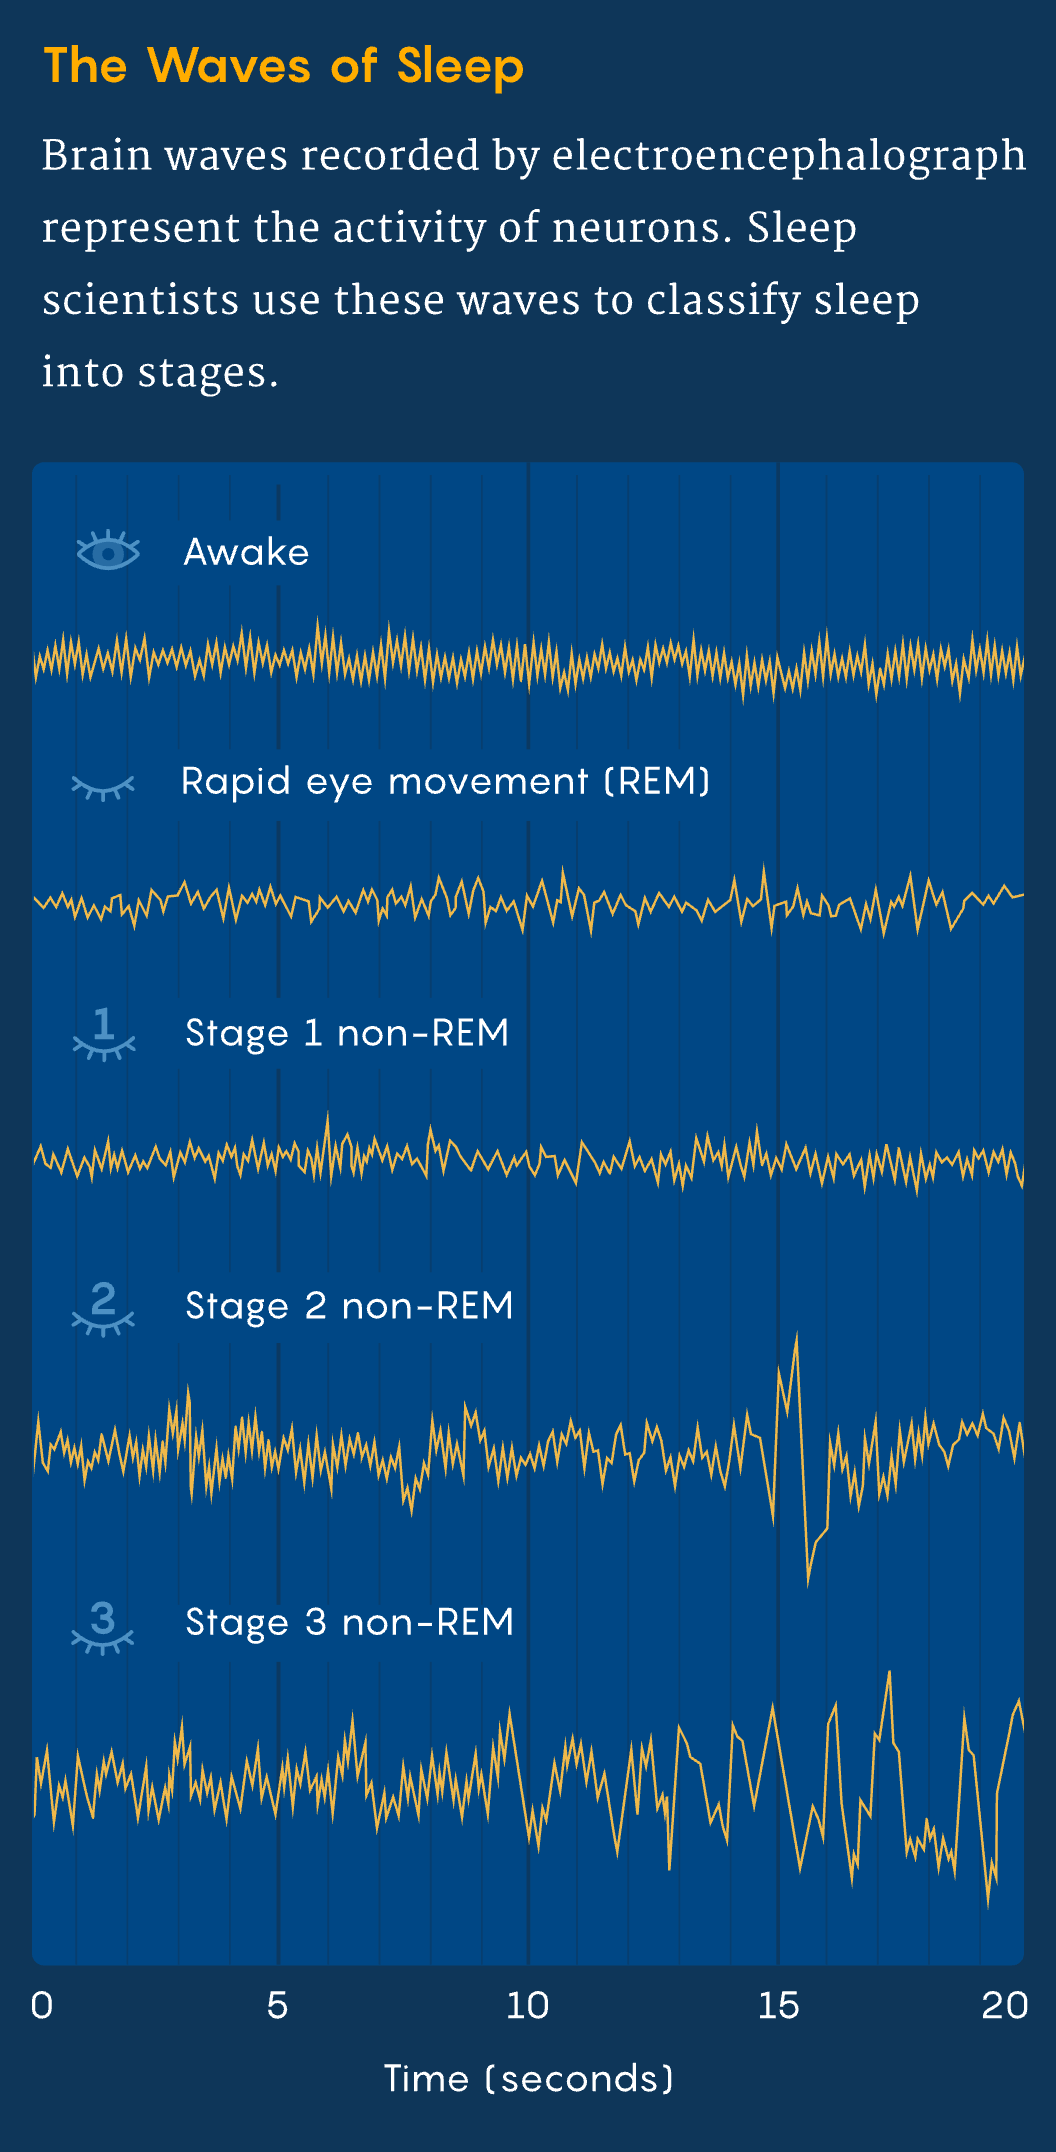Click the Awake label
This screenshot has width=1056, height=2152.
pos(246,552)
